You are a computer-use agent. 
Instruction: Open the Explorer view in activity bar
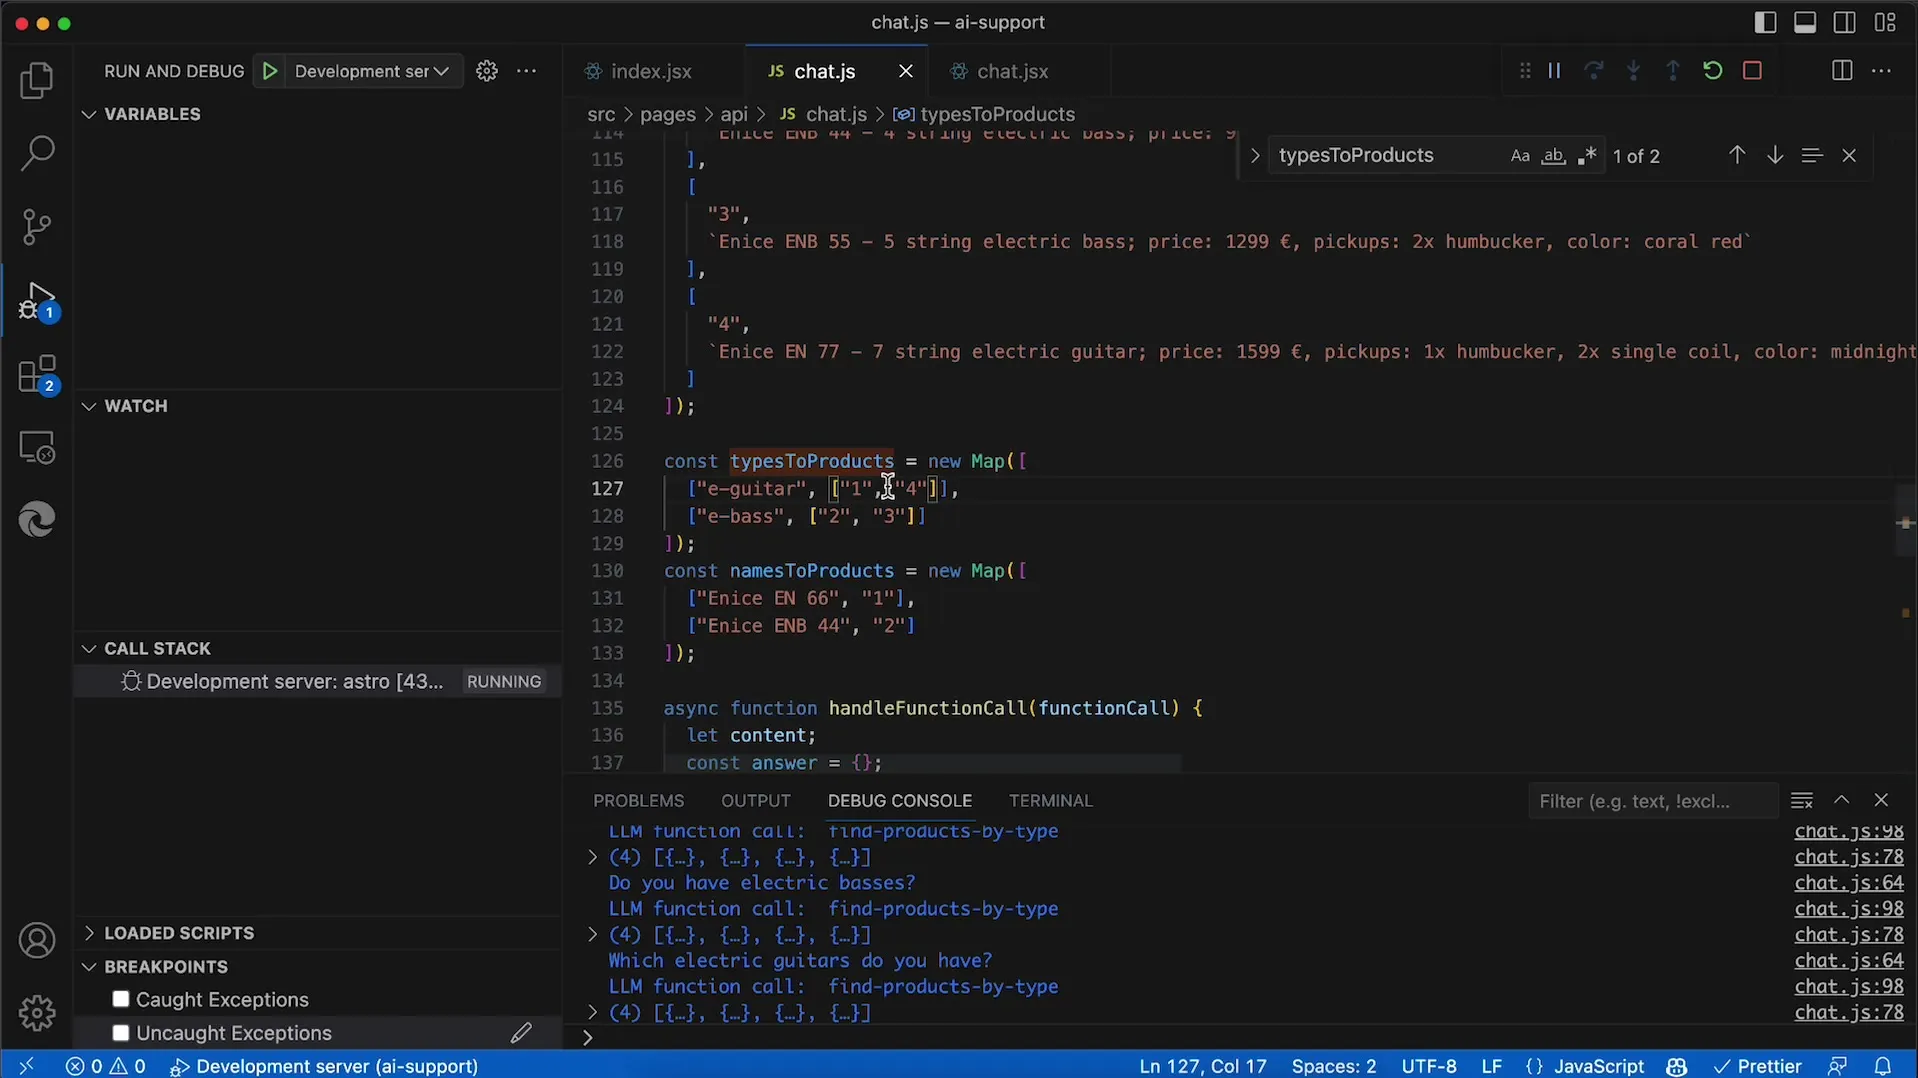[37, 81]
